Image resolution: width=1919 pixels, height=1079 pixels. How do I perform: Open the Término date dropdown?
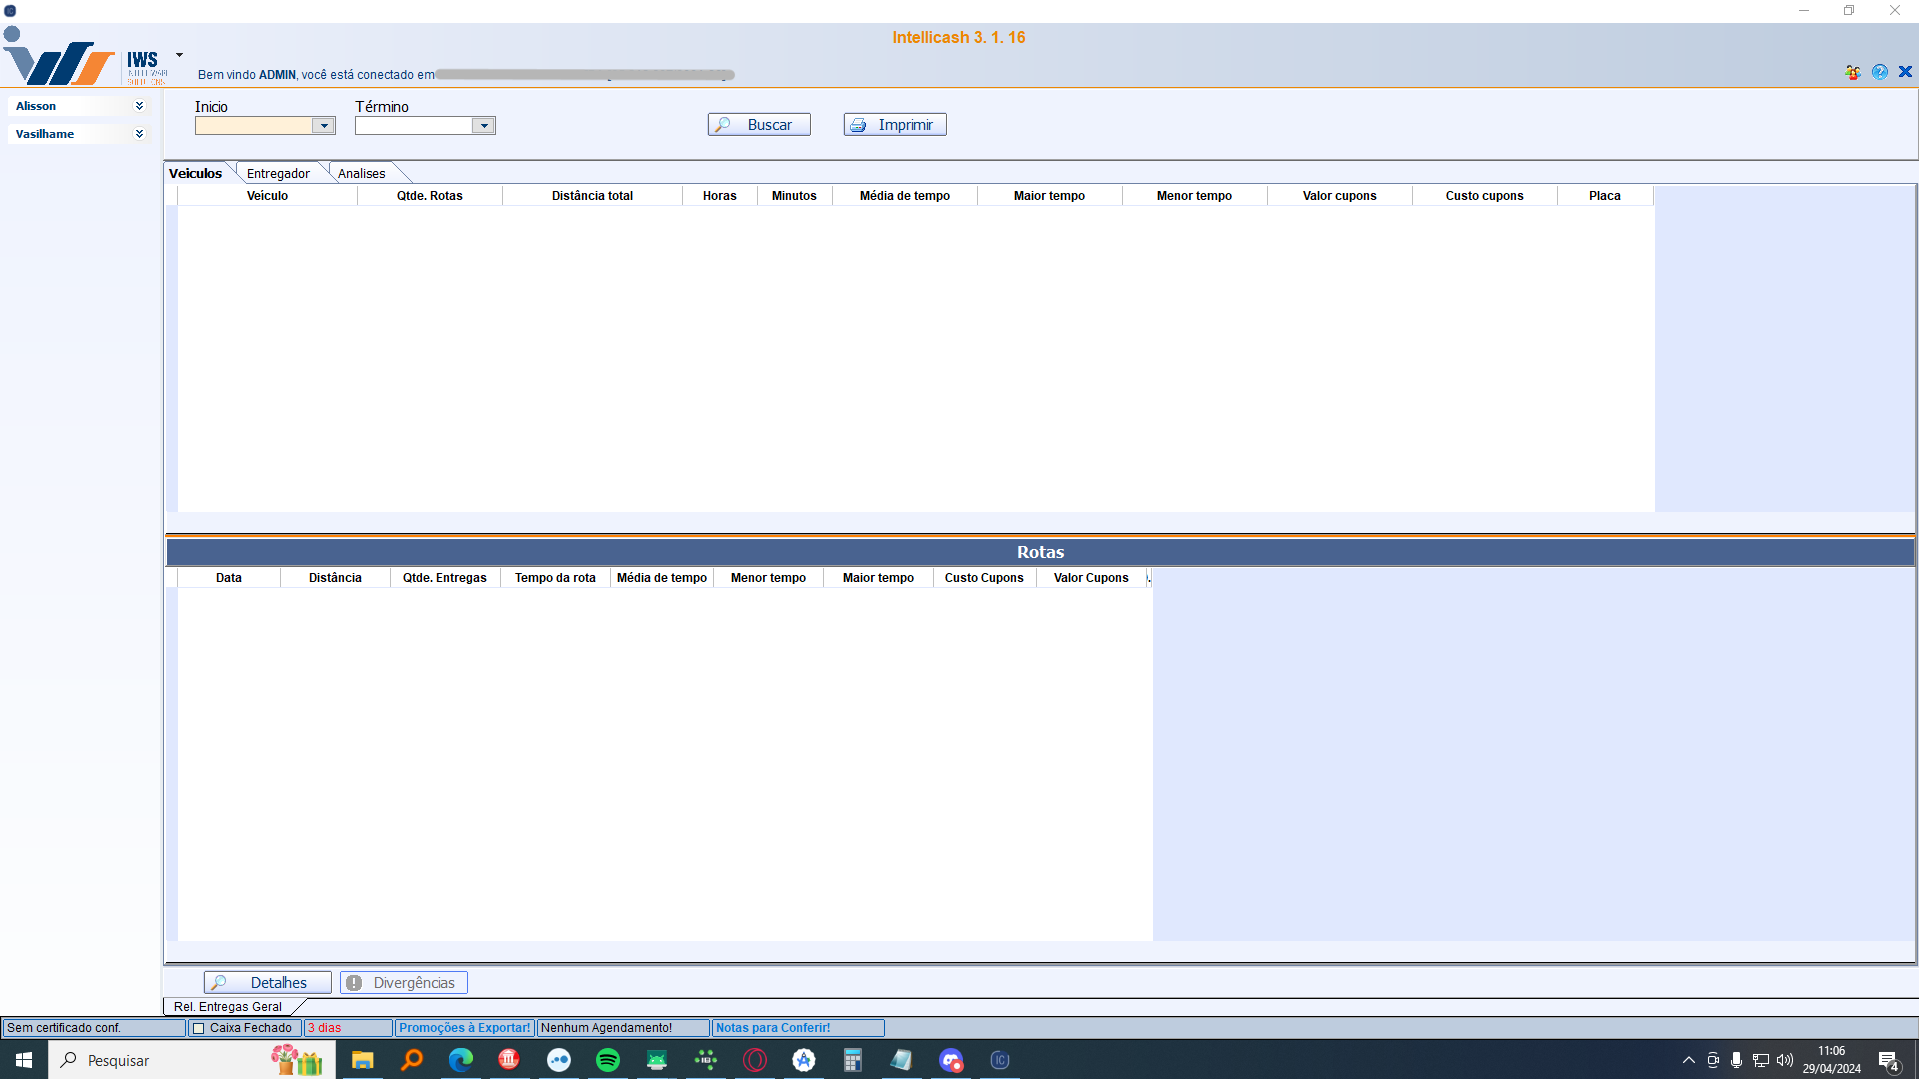[483, 126]
